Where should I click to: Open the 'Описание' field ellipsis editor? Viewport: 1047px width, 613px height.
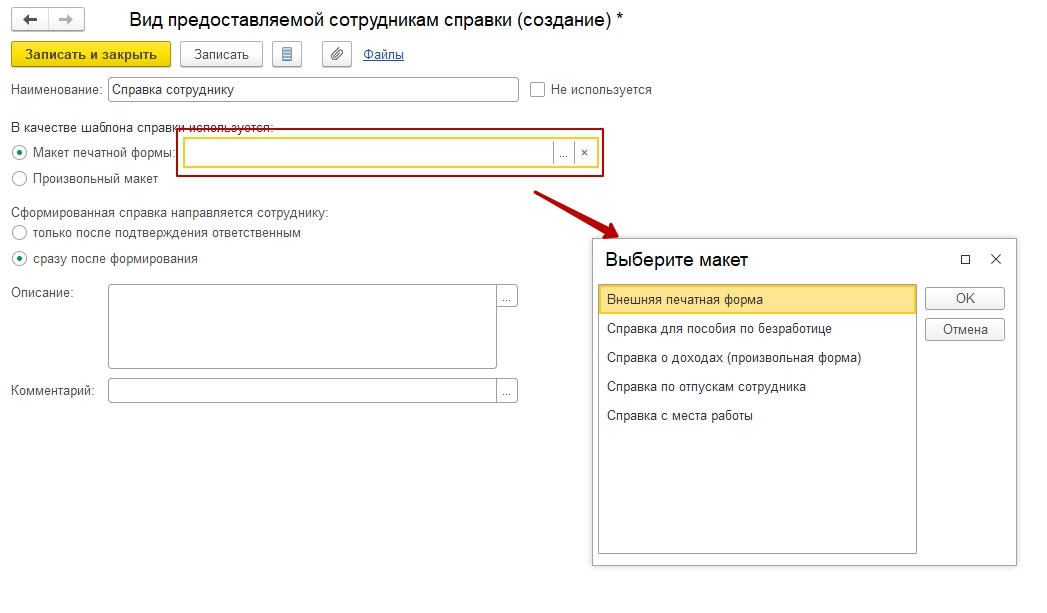(507, 296)
